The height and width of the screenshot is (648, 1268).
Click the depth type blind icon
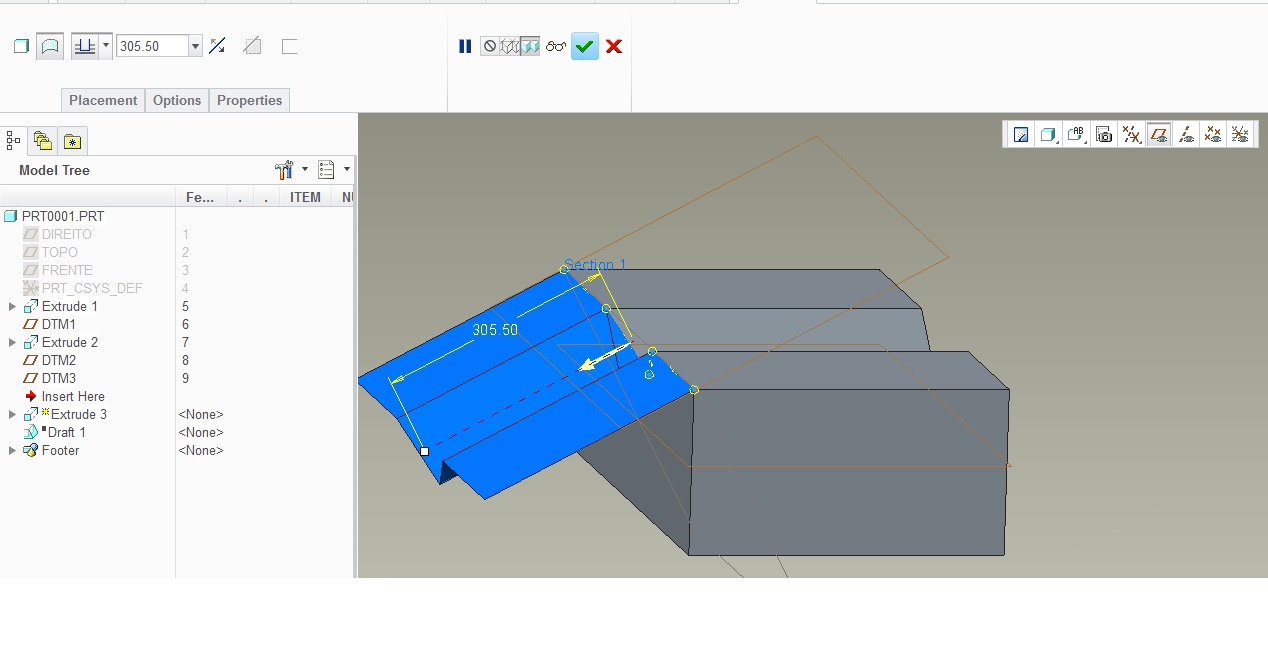coord(86,46)
